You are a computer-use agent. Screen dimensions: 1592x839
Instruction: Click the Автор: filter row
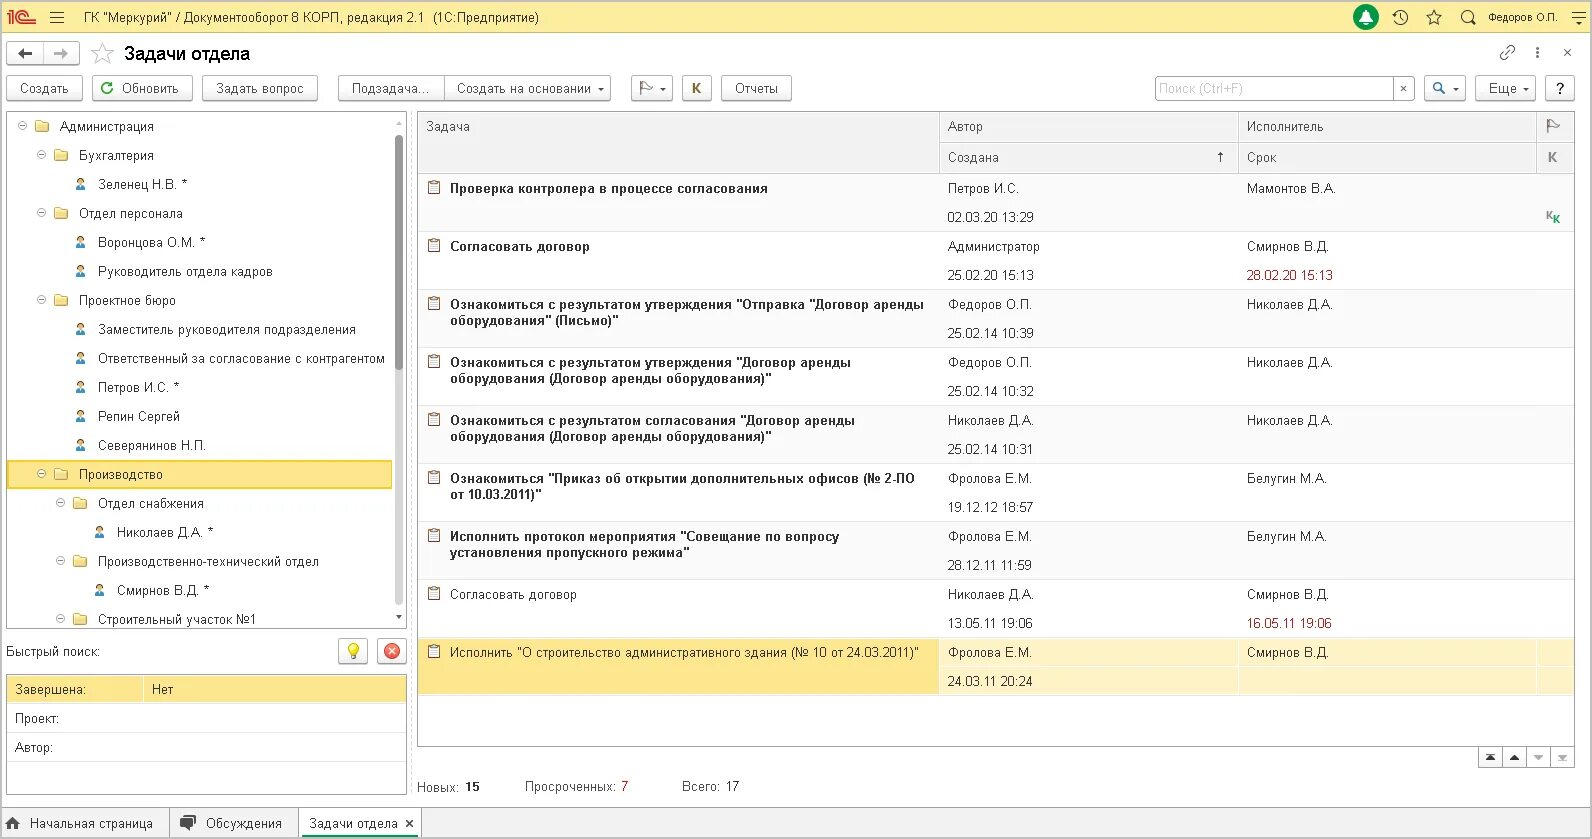207,747
